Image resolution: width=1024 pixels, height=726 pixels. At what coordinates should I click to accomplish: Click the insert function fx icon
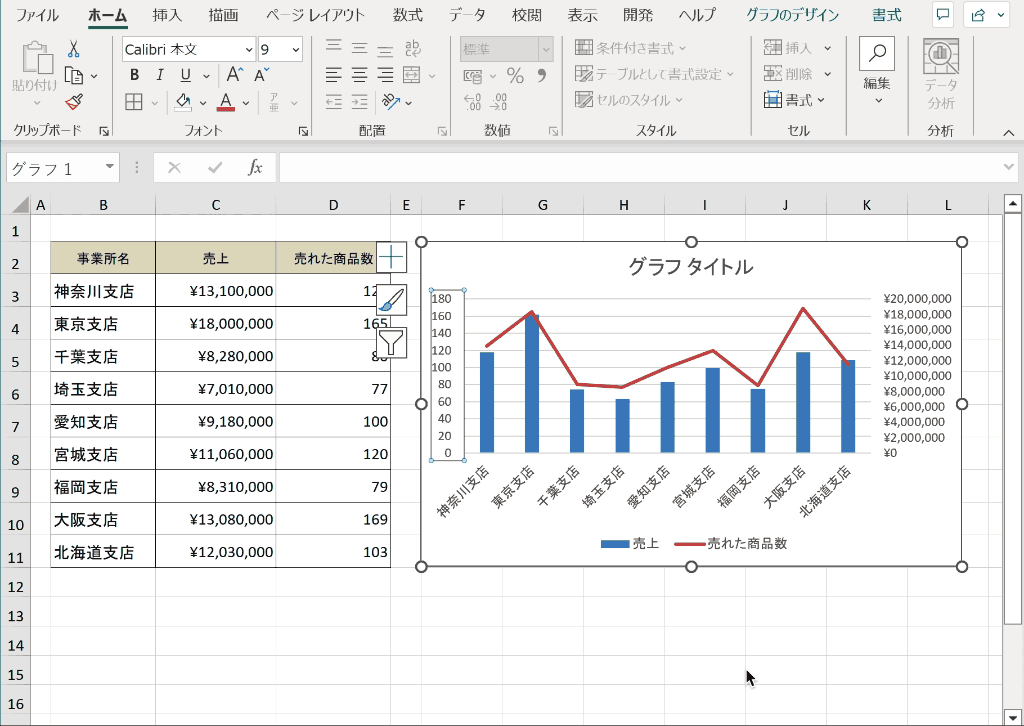click(255, 168)
